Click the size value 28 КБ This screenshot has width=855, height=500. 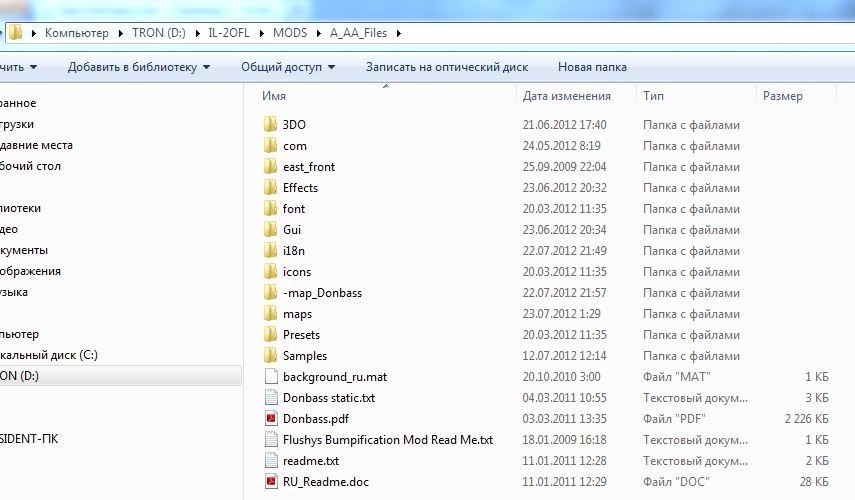(814, 482)
